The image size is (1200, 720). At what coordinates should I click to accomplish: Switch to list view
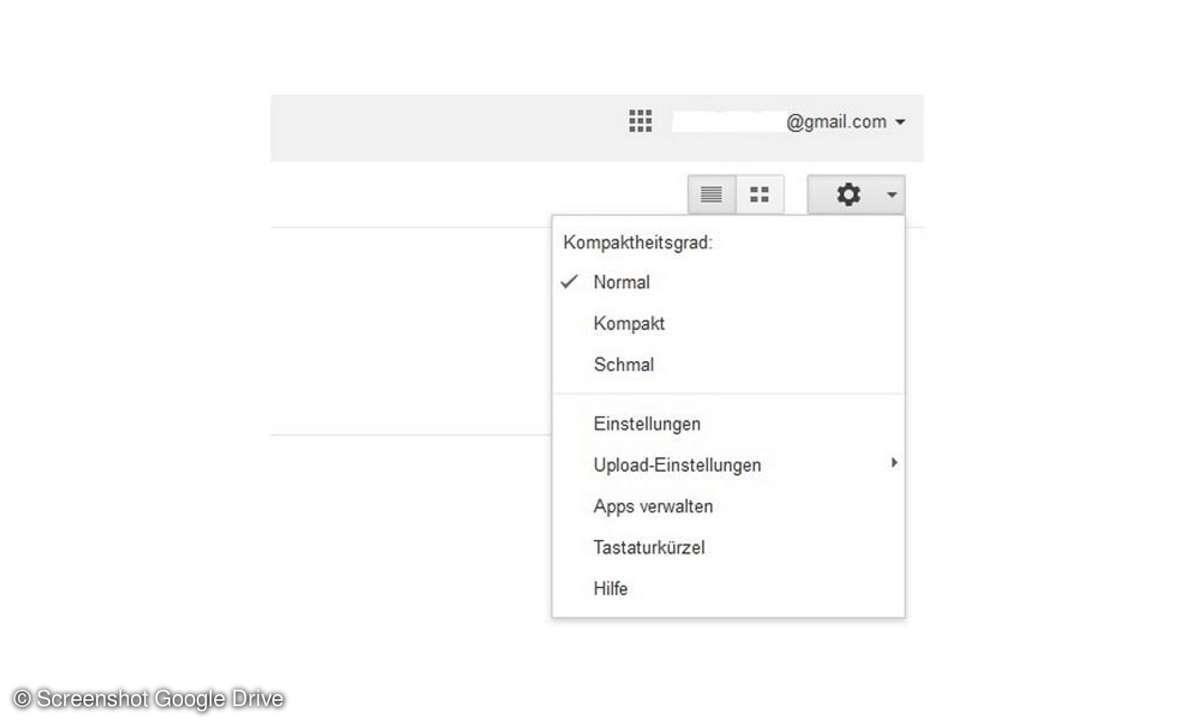[712, 195]
